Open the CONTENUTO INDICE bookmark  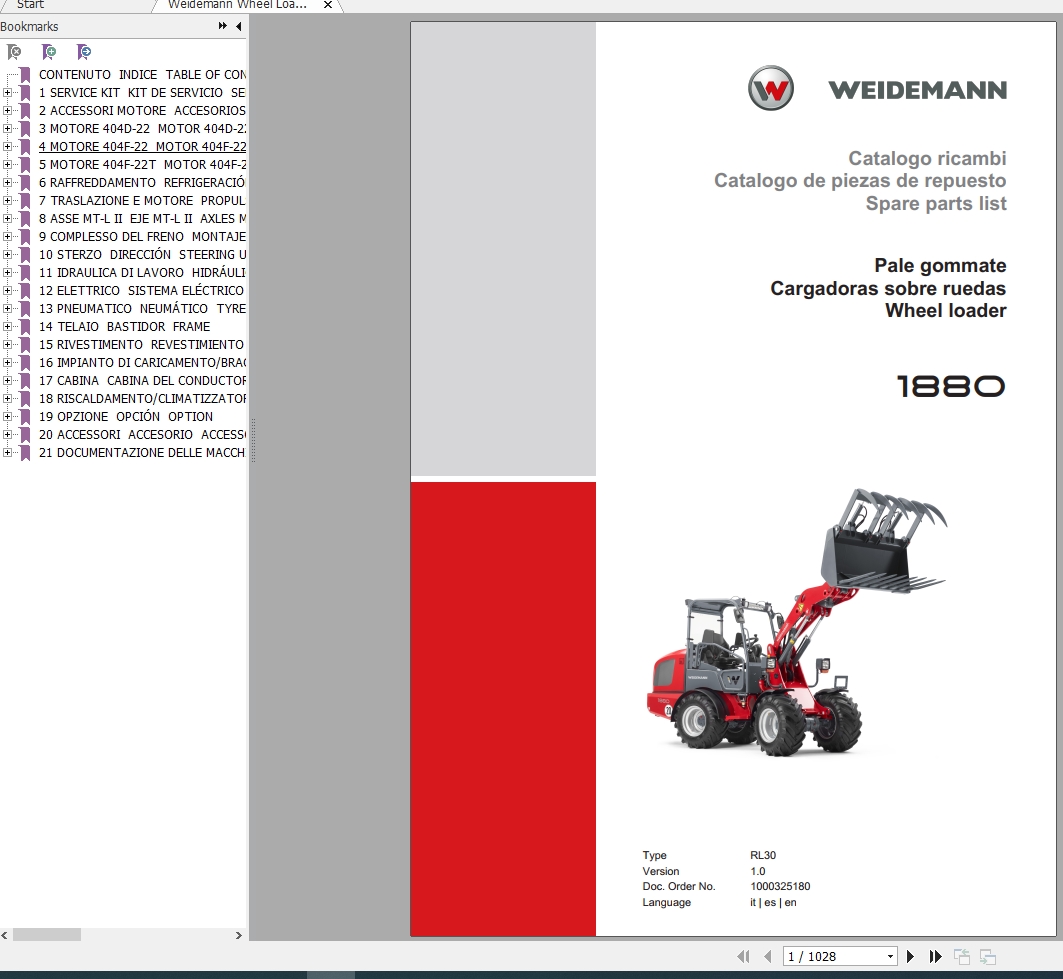point(142,75)
